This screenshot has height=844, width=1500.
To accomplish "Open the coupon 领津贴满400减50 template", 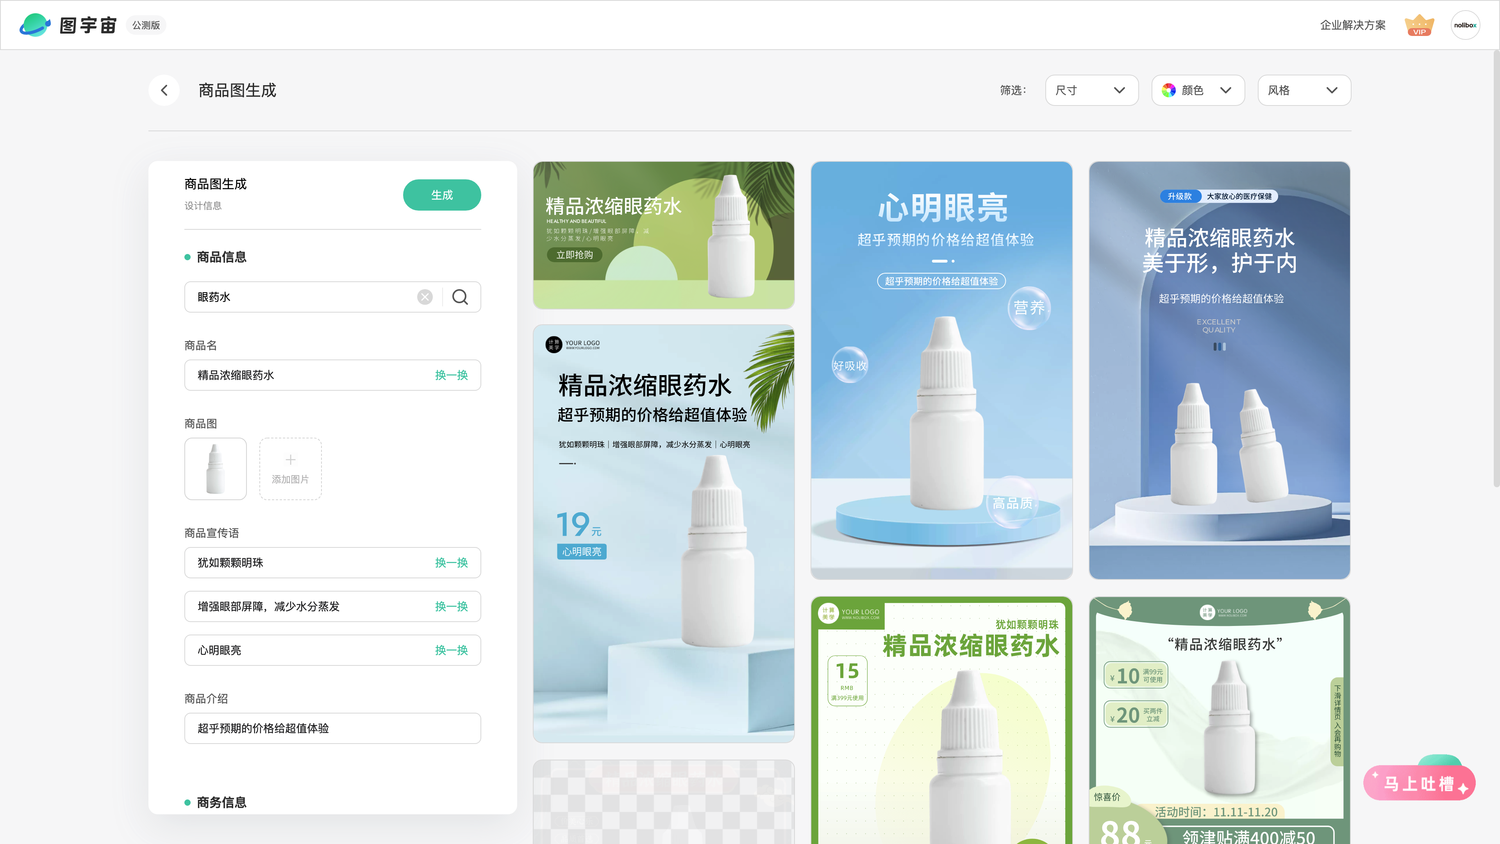I will click(1220, 720).
